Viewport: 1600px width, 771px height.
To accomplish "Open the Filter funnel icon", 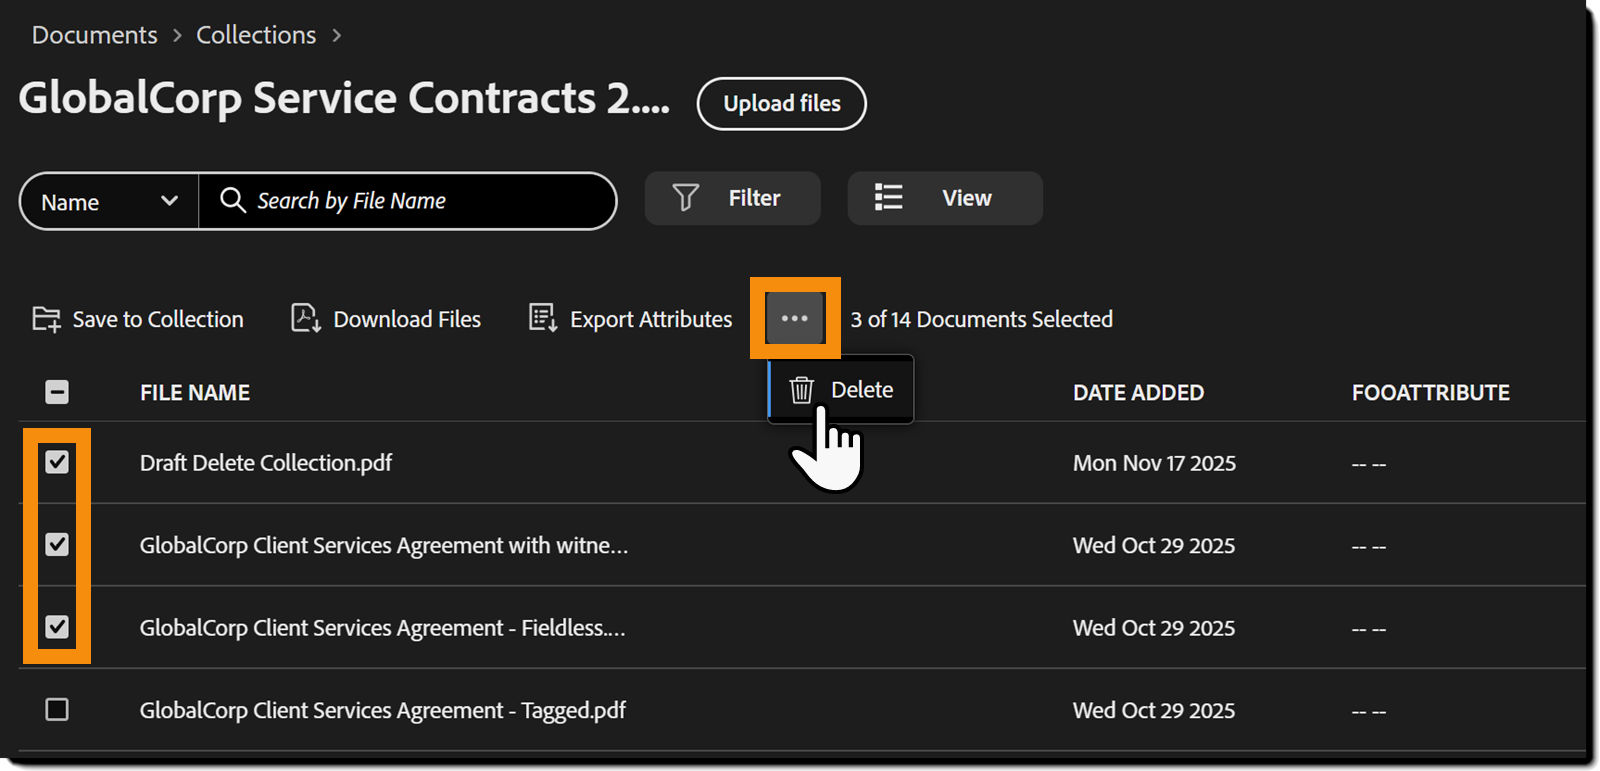I will (684, 198).
